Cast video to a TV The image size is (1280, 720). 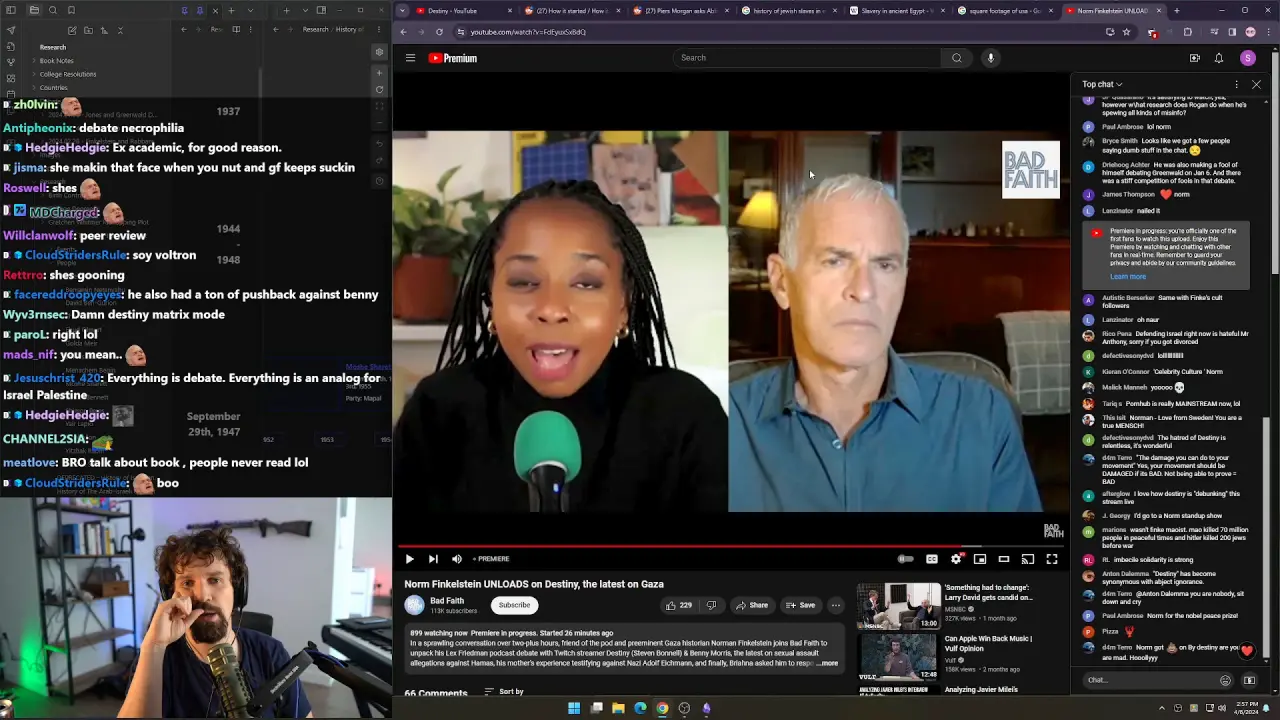tap(1028, 559)
